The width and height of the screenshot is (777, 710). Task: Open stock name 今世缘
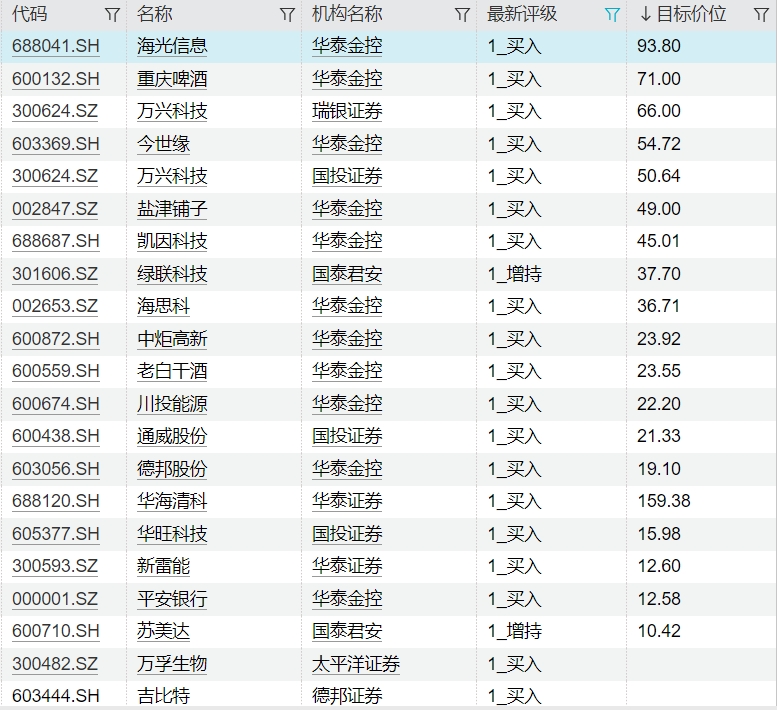164,144
